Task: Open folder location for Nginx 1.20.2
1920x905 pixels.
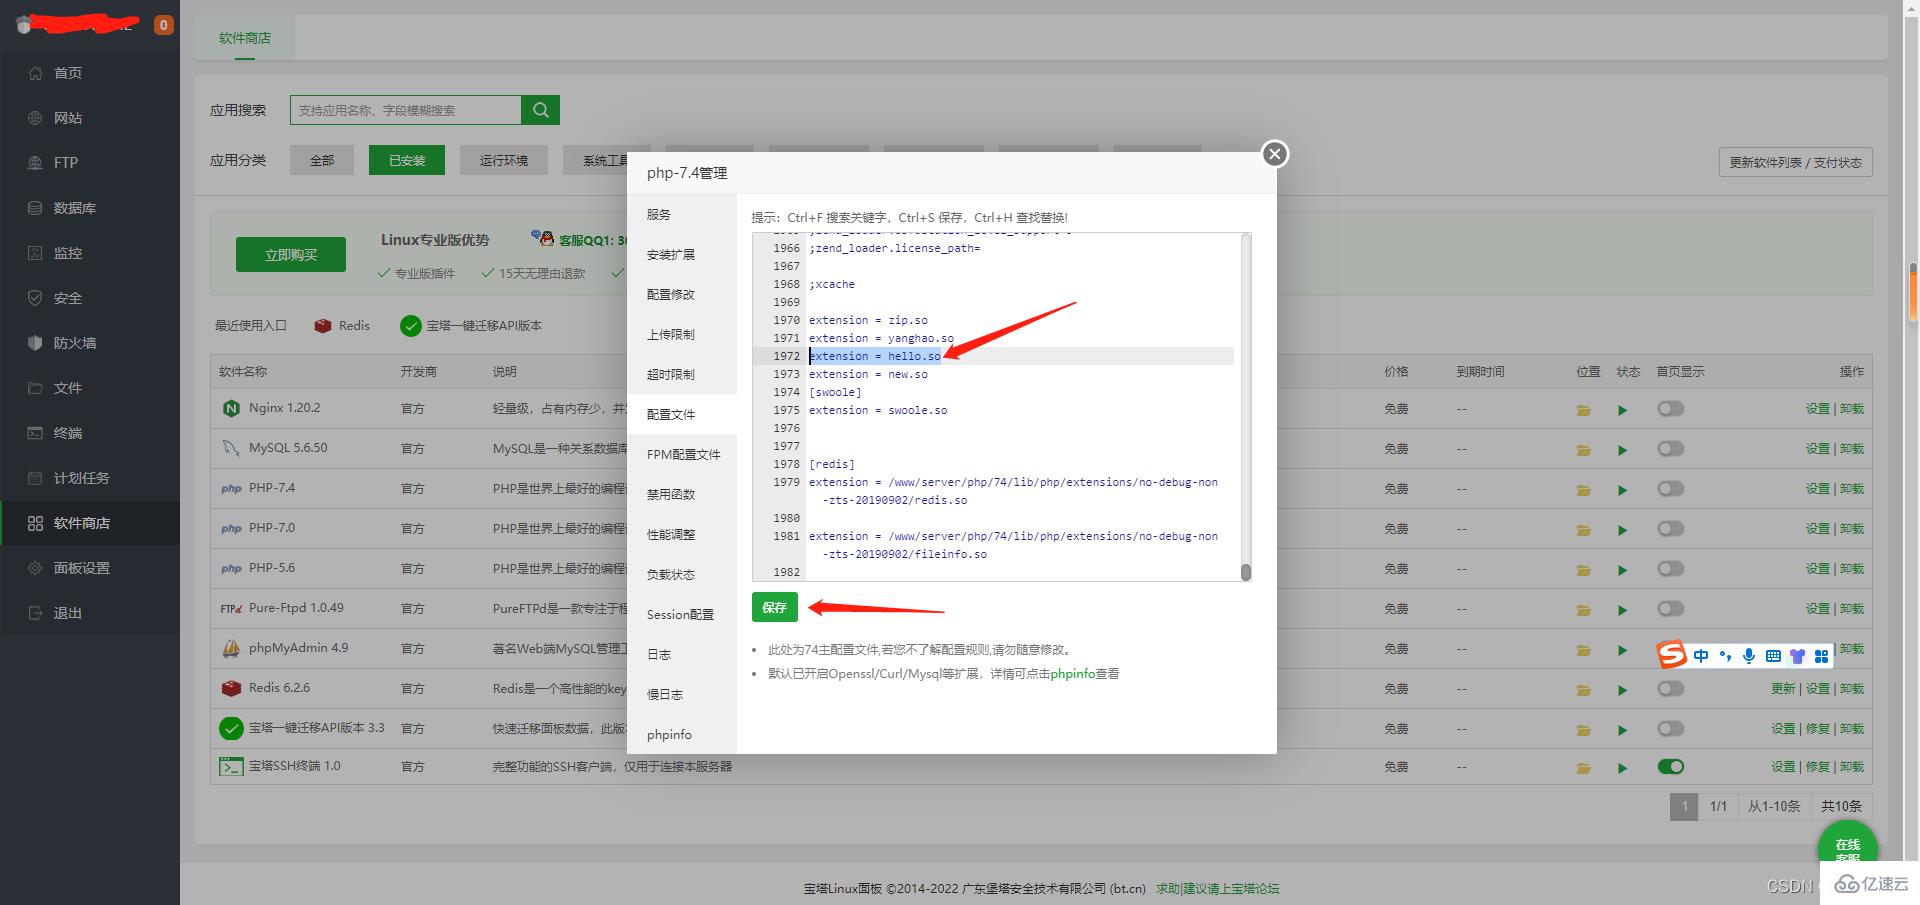Action: [1584, 410]
